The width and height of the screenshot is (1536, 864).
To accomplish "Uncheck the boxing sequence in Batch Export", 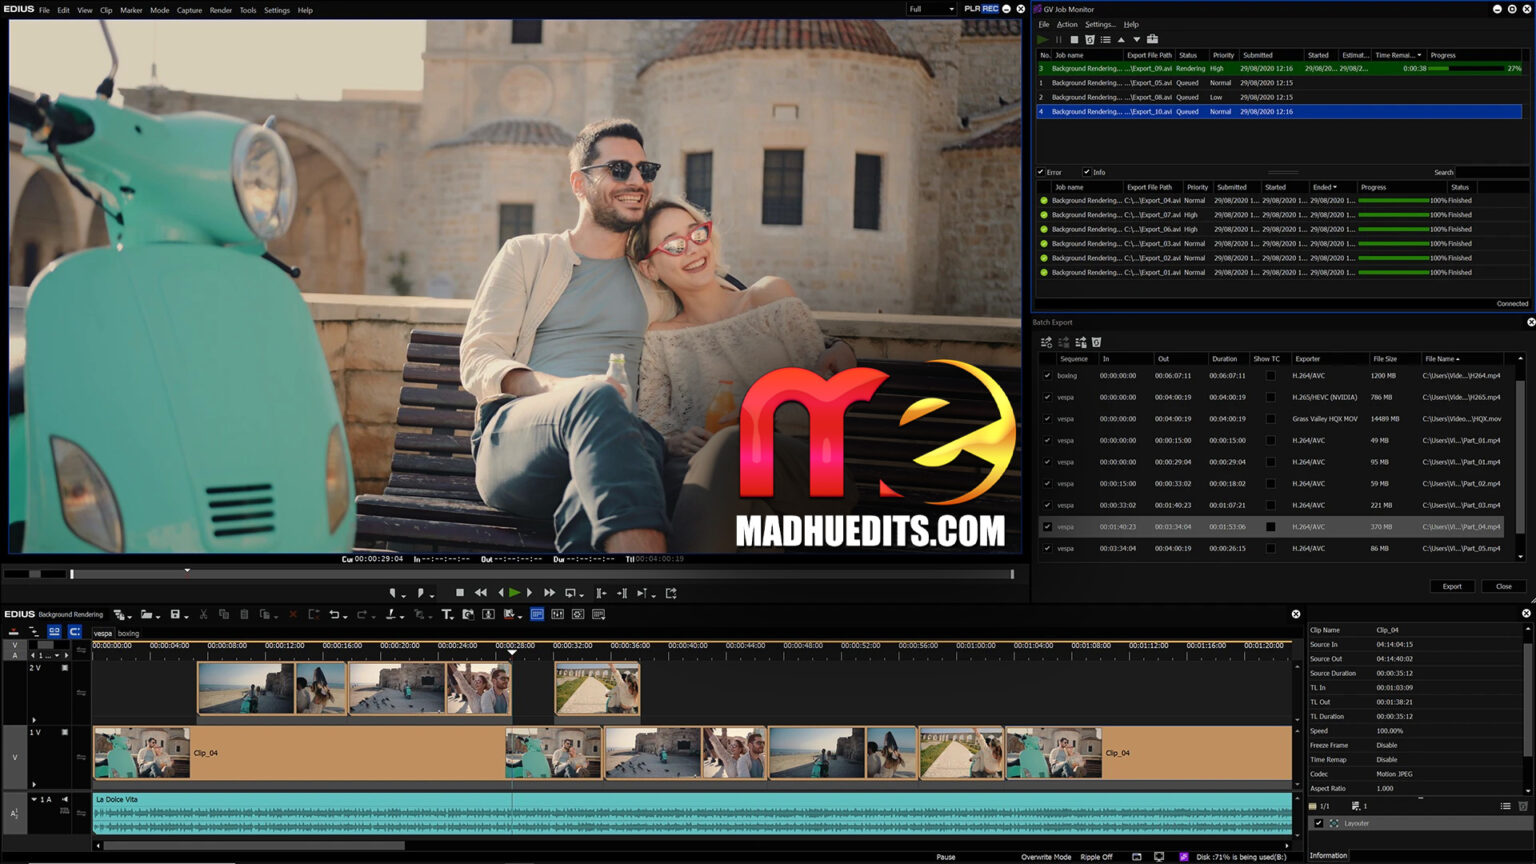I will 1045,375.
